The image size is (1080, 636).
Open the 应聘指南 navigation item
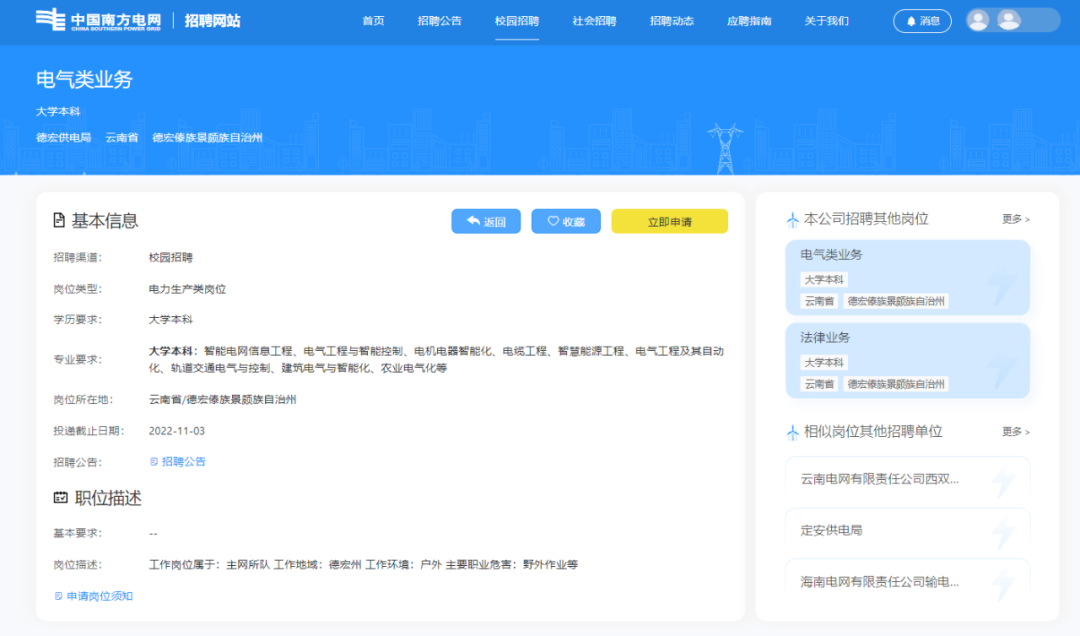point(749,21)
